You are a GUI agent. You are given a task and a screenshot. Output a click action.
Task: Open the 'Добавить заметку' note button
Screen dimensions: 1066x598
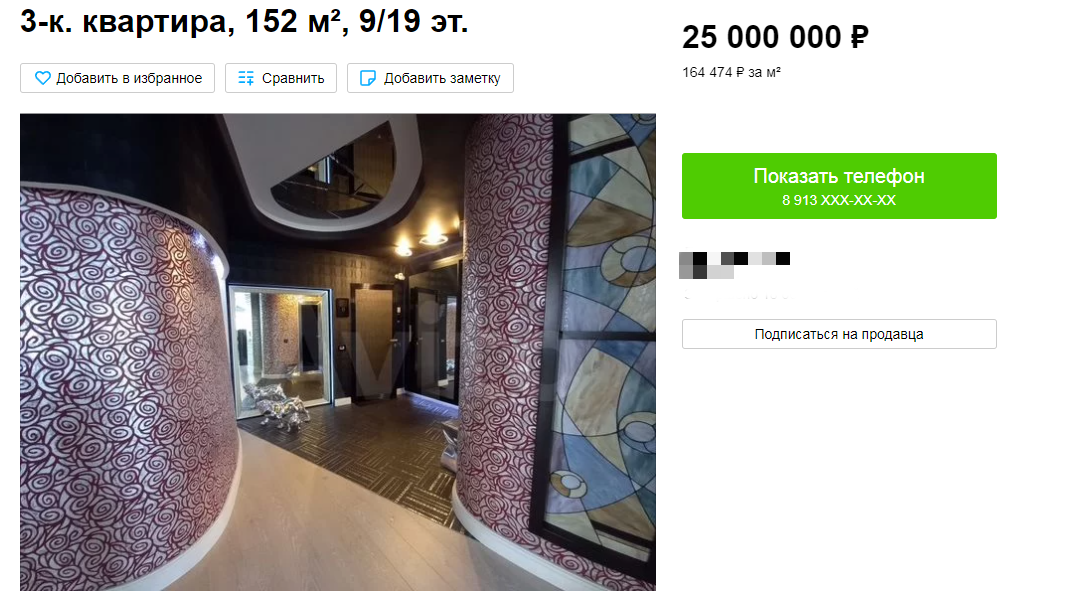point(430,78)
